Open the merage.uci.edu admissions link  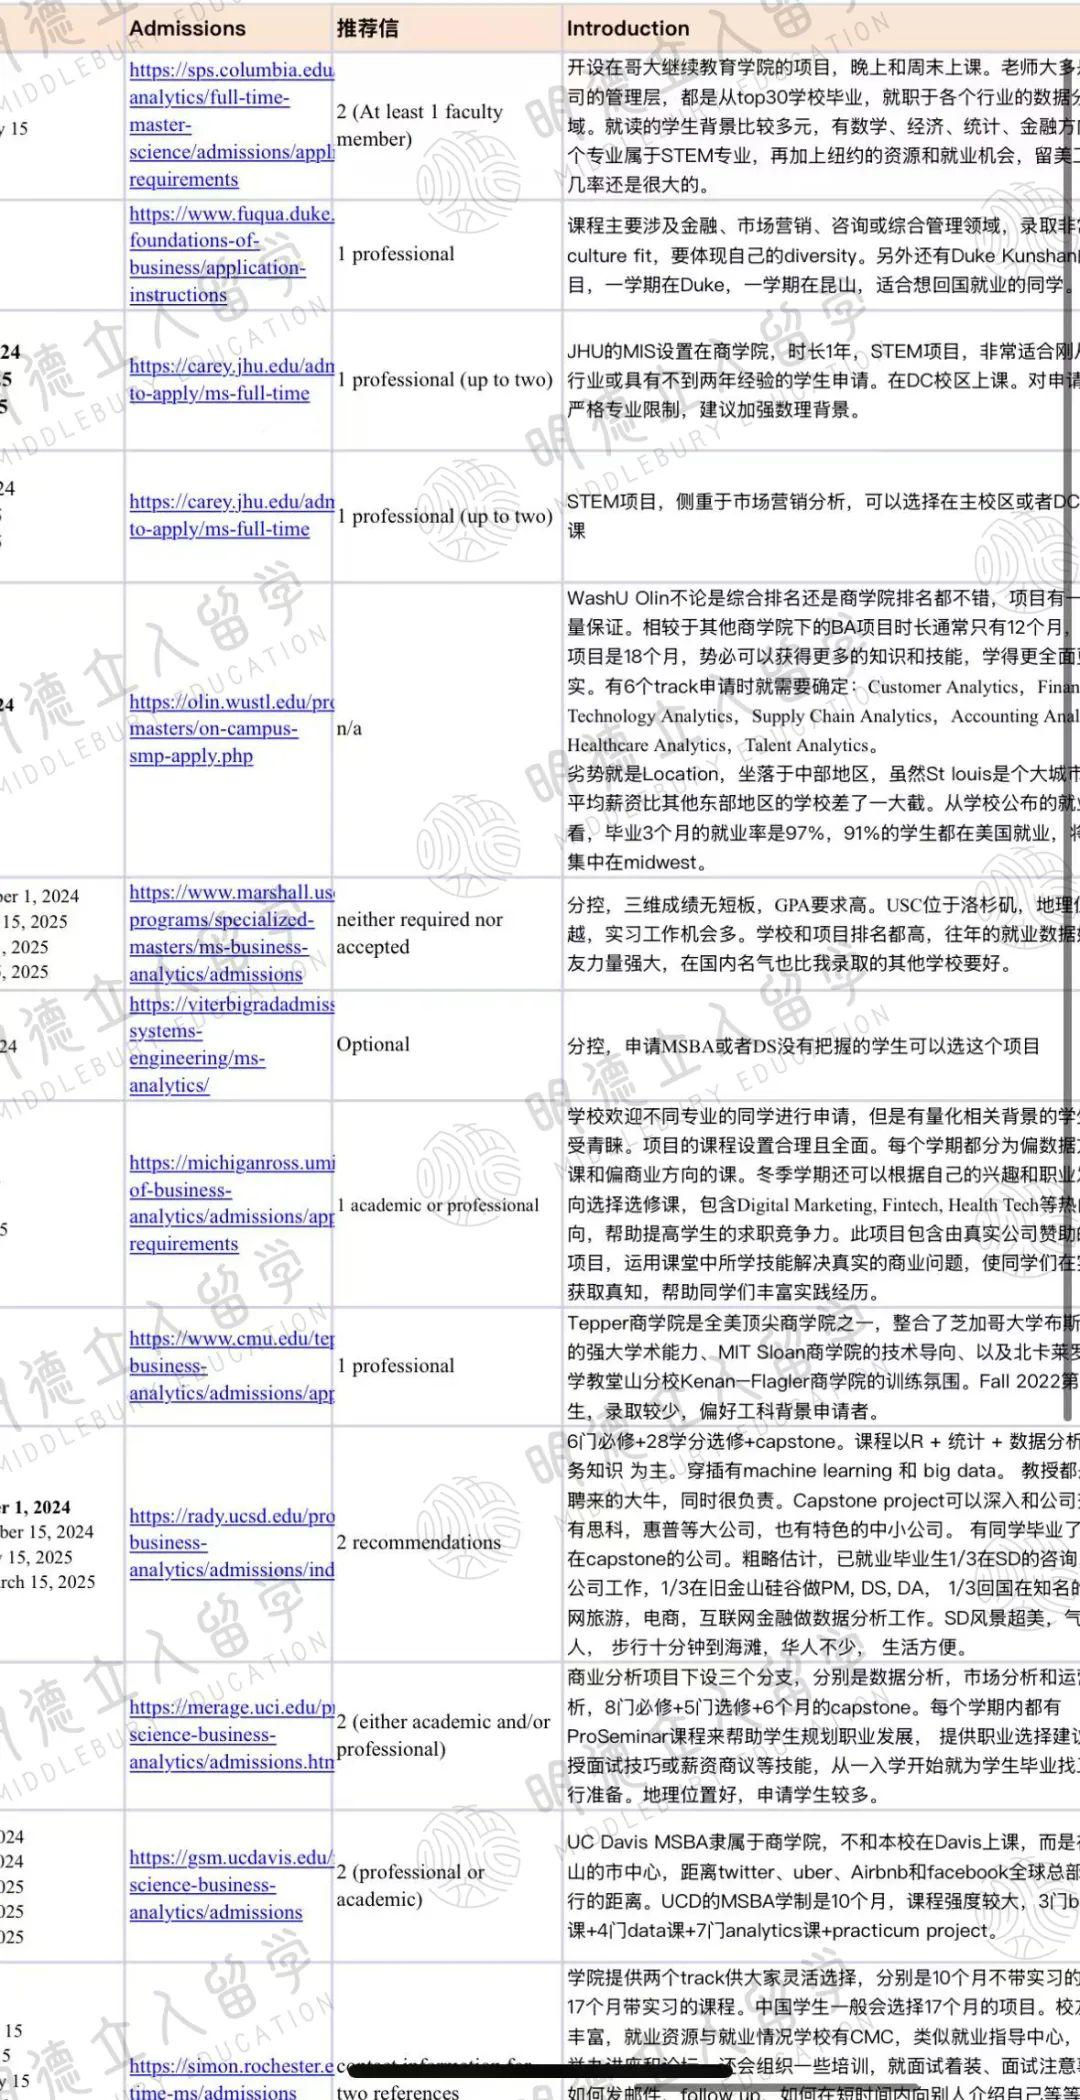pyautogui.click(x=231, y=1734)
